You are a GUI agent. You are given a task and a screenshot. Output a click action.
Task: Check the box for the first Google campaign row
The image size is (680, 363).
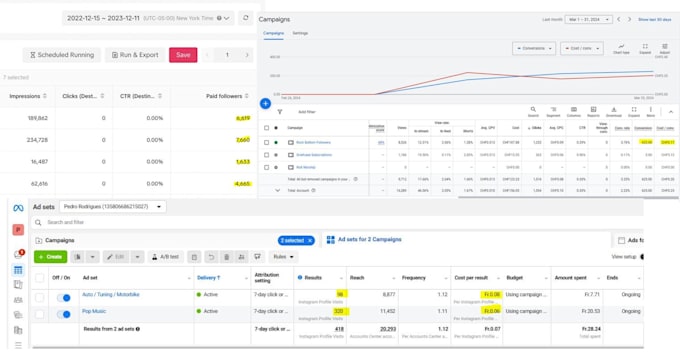[266, 142]
